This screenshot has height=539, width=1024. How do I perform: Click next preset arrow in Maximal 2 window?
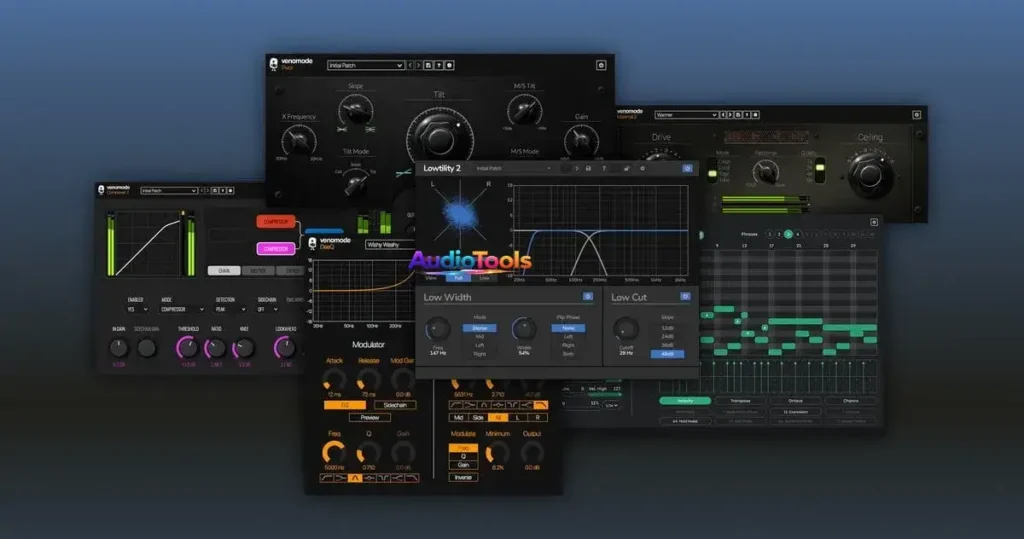click(x=729, y=115)
